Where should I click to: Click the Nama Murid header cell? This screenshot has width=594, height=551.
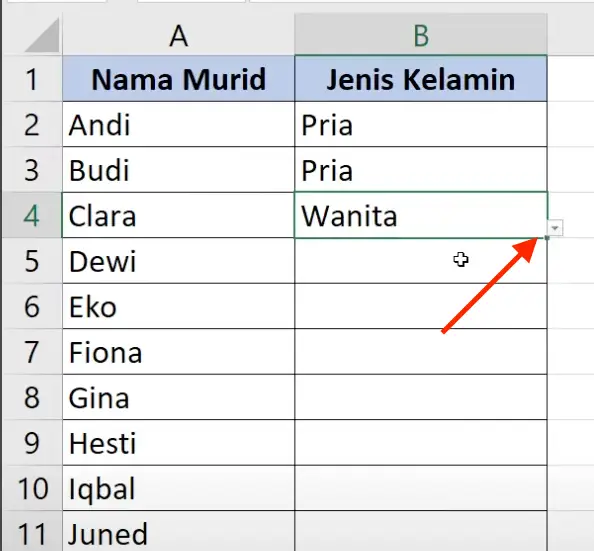pyautogui.click(x=178, y=78)
